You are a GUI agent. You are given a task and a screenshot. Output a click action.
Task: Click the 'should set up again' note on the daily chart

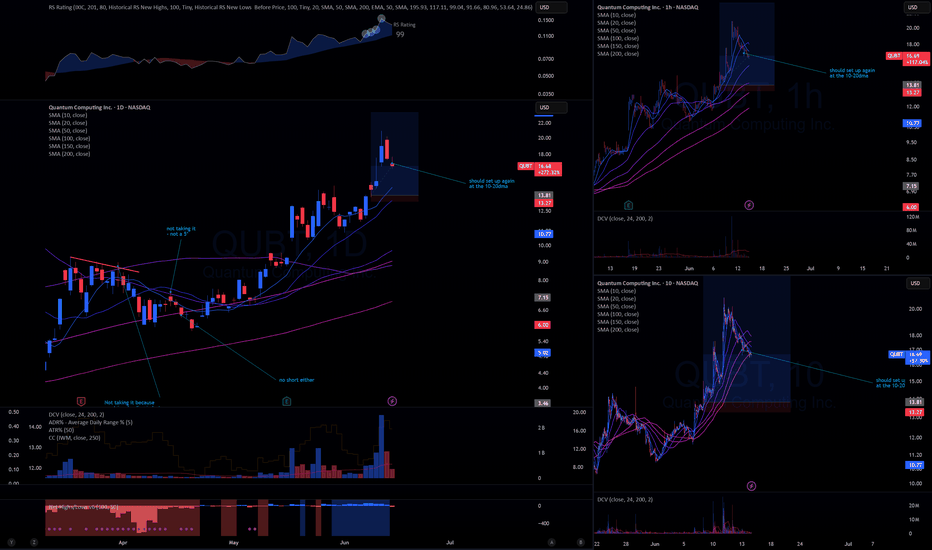tap(492, 184)
